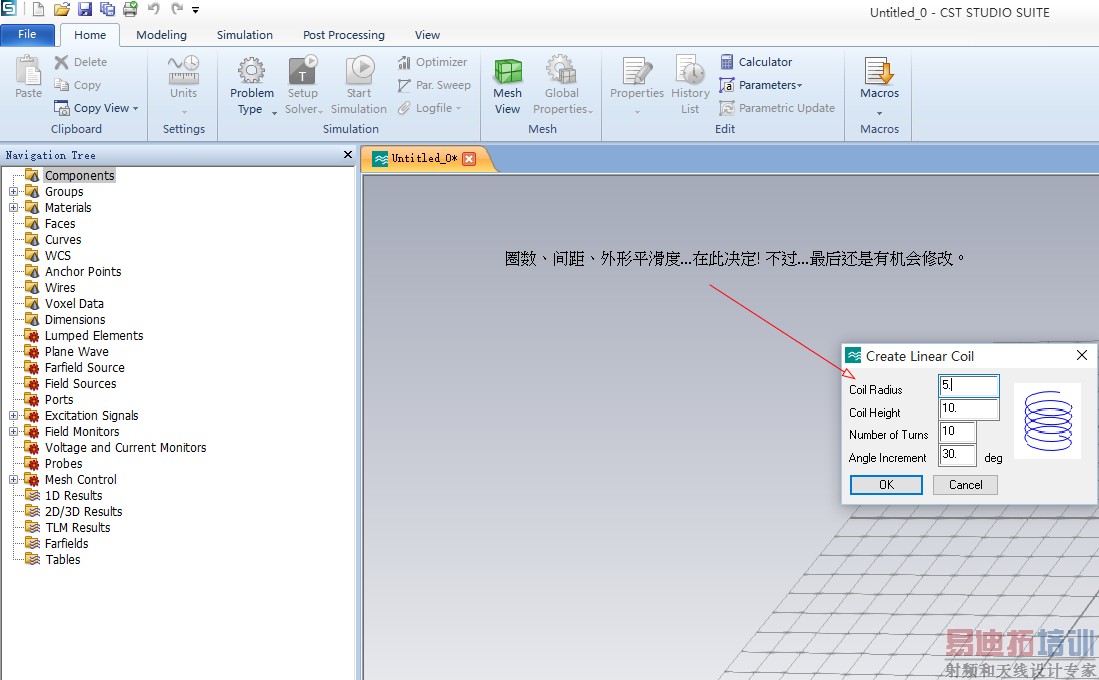Screen dimensions: 1099x680
Task: Click the Paste icon in Clipboard group
Action: pyautogui.click(x=28, y=70)
